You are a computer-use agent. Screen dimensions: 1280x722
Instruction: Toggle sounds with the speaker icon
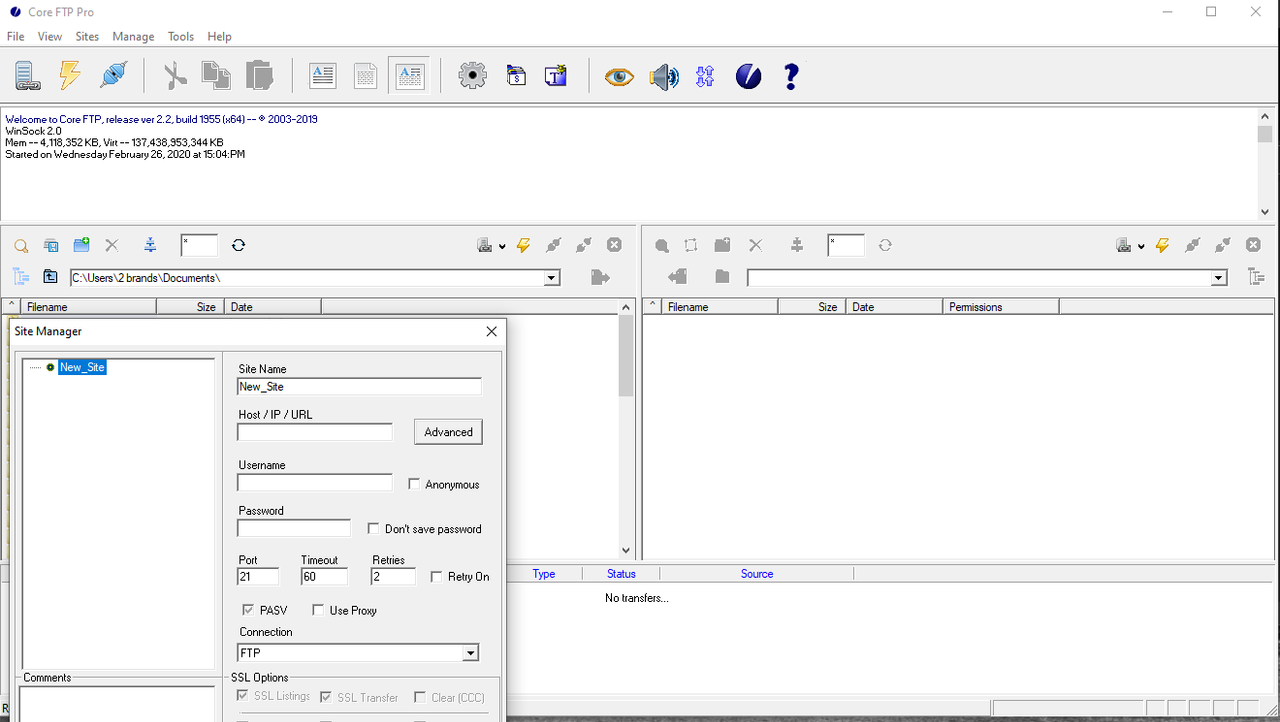click(664, 76)
